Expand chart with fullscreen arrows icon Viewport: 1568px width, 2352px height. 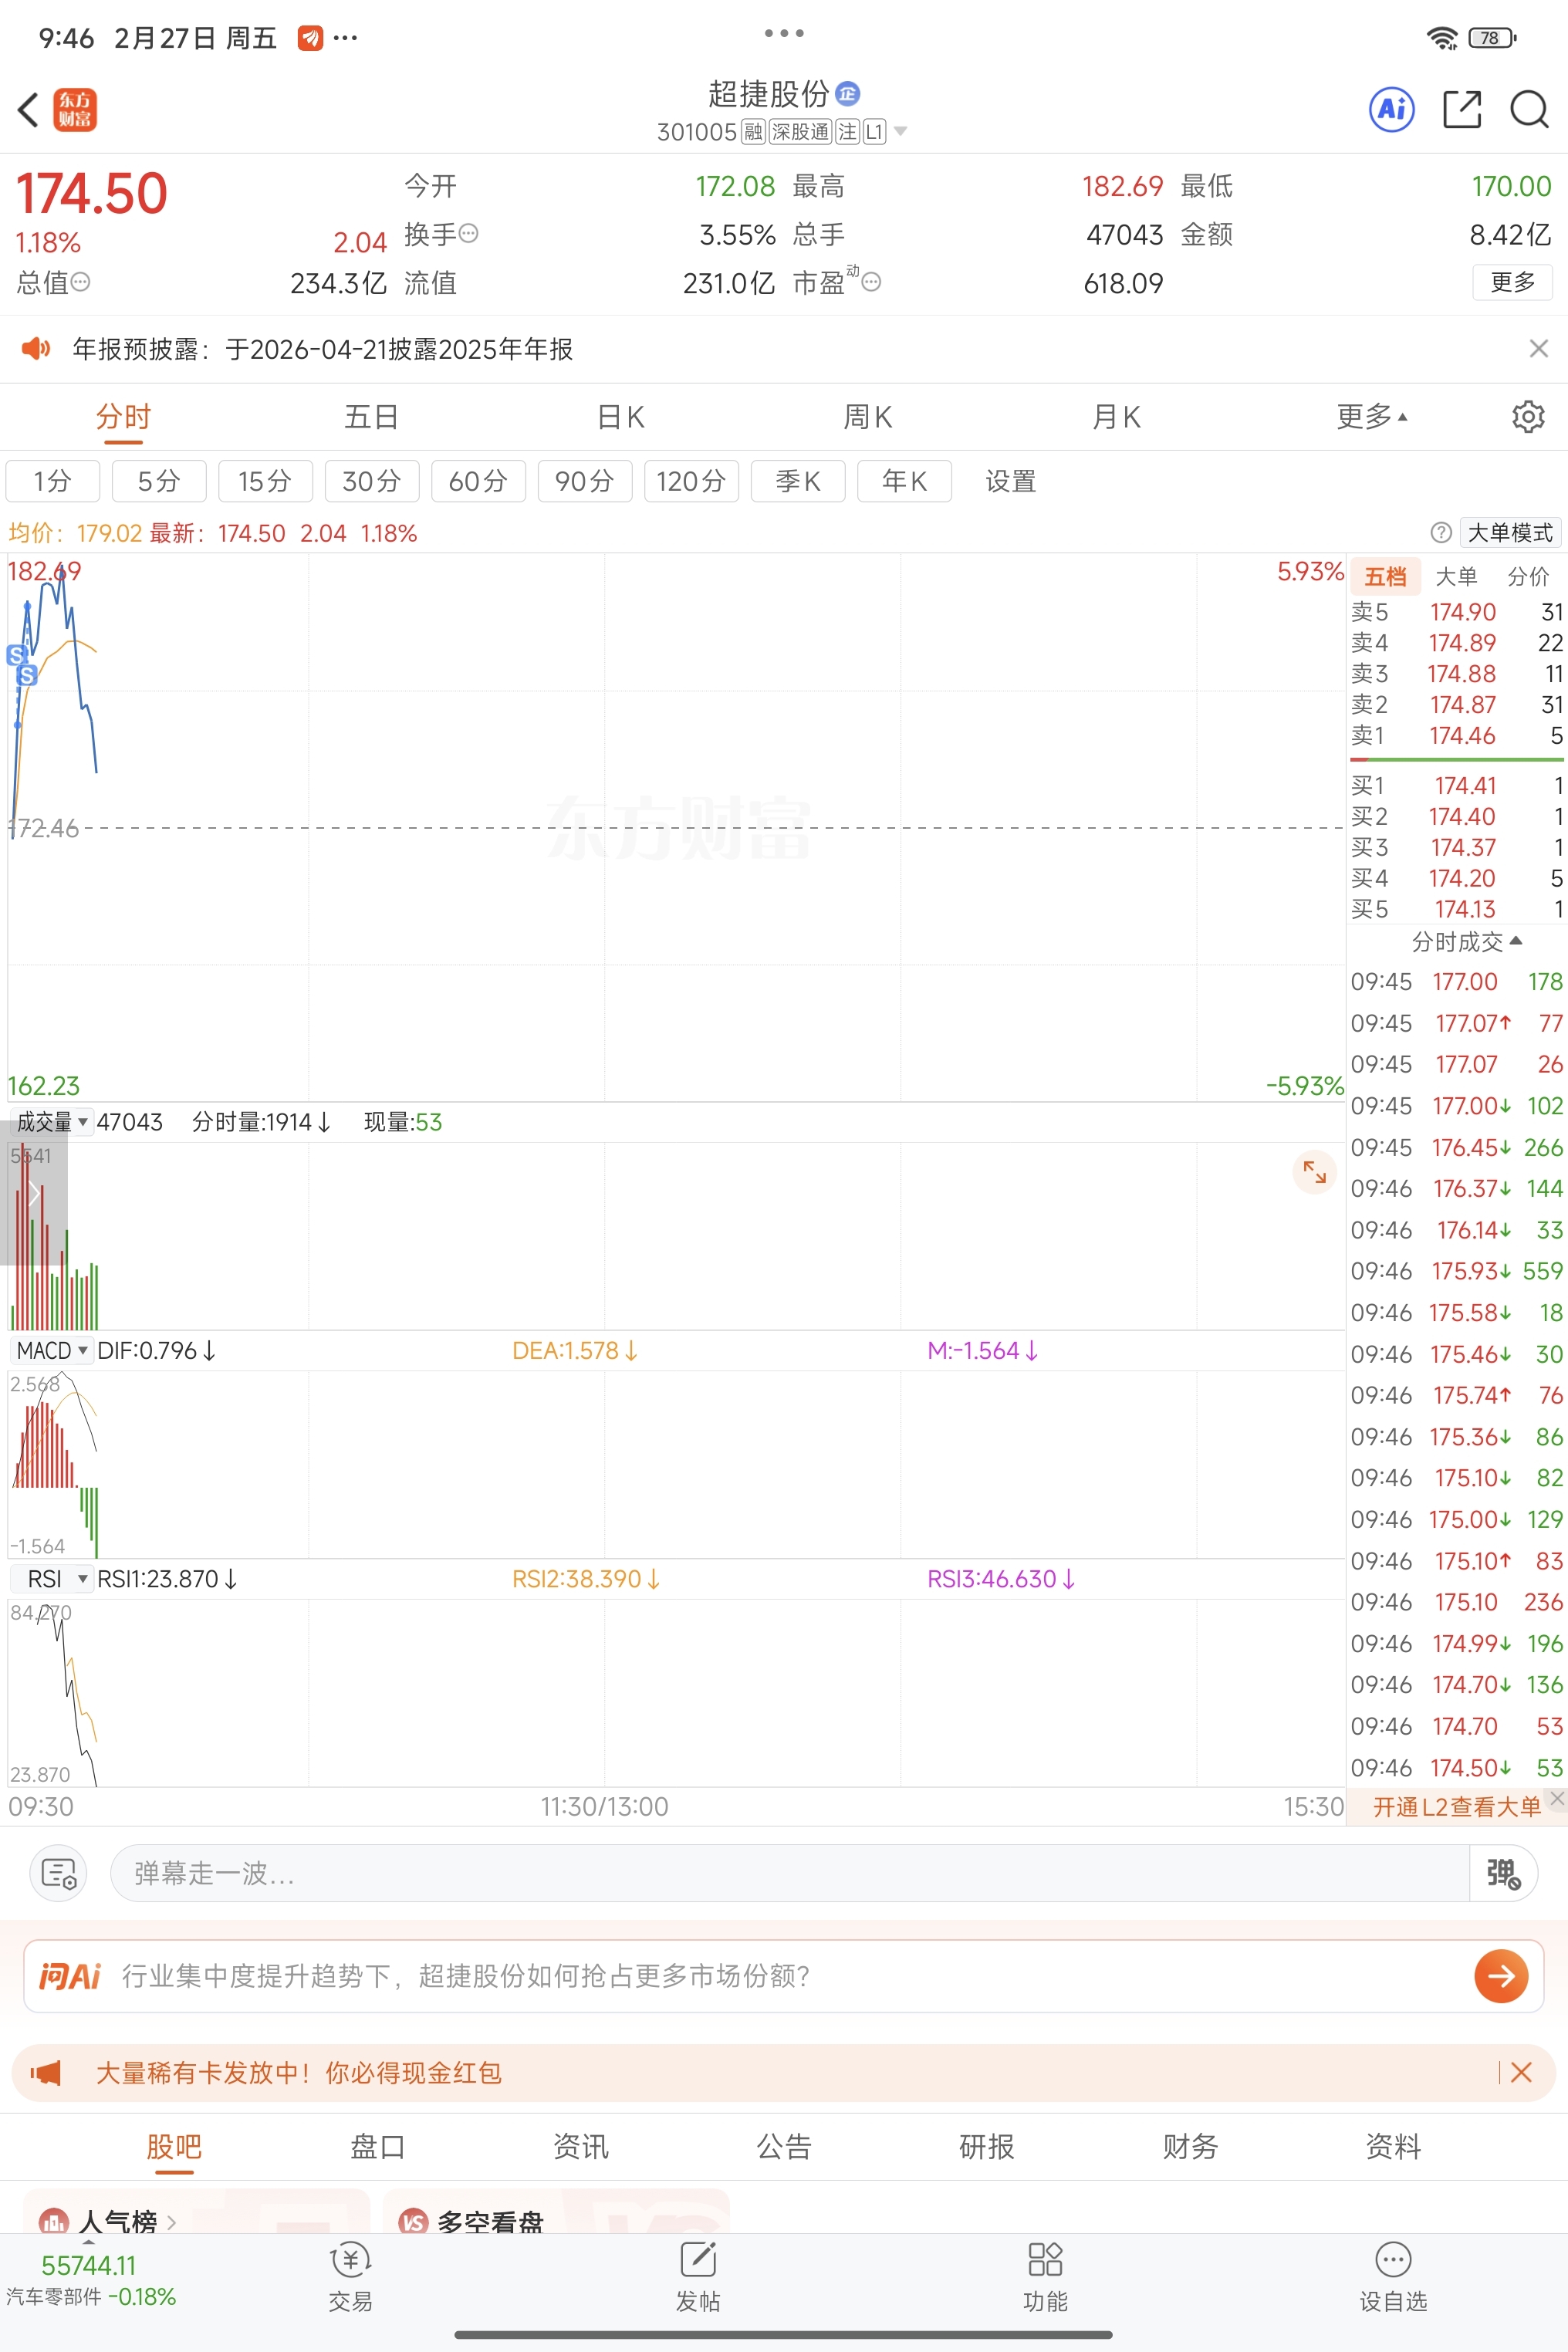click(x=1314, y=1172)
